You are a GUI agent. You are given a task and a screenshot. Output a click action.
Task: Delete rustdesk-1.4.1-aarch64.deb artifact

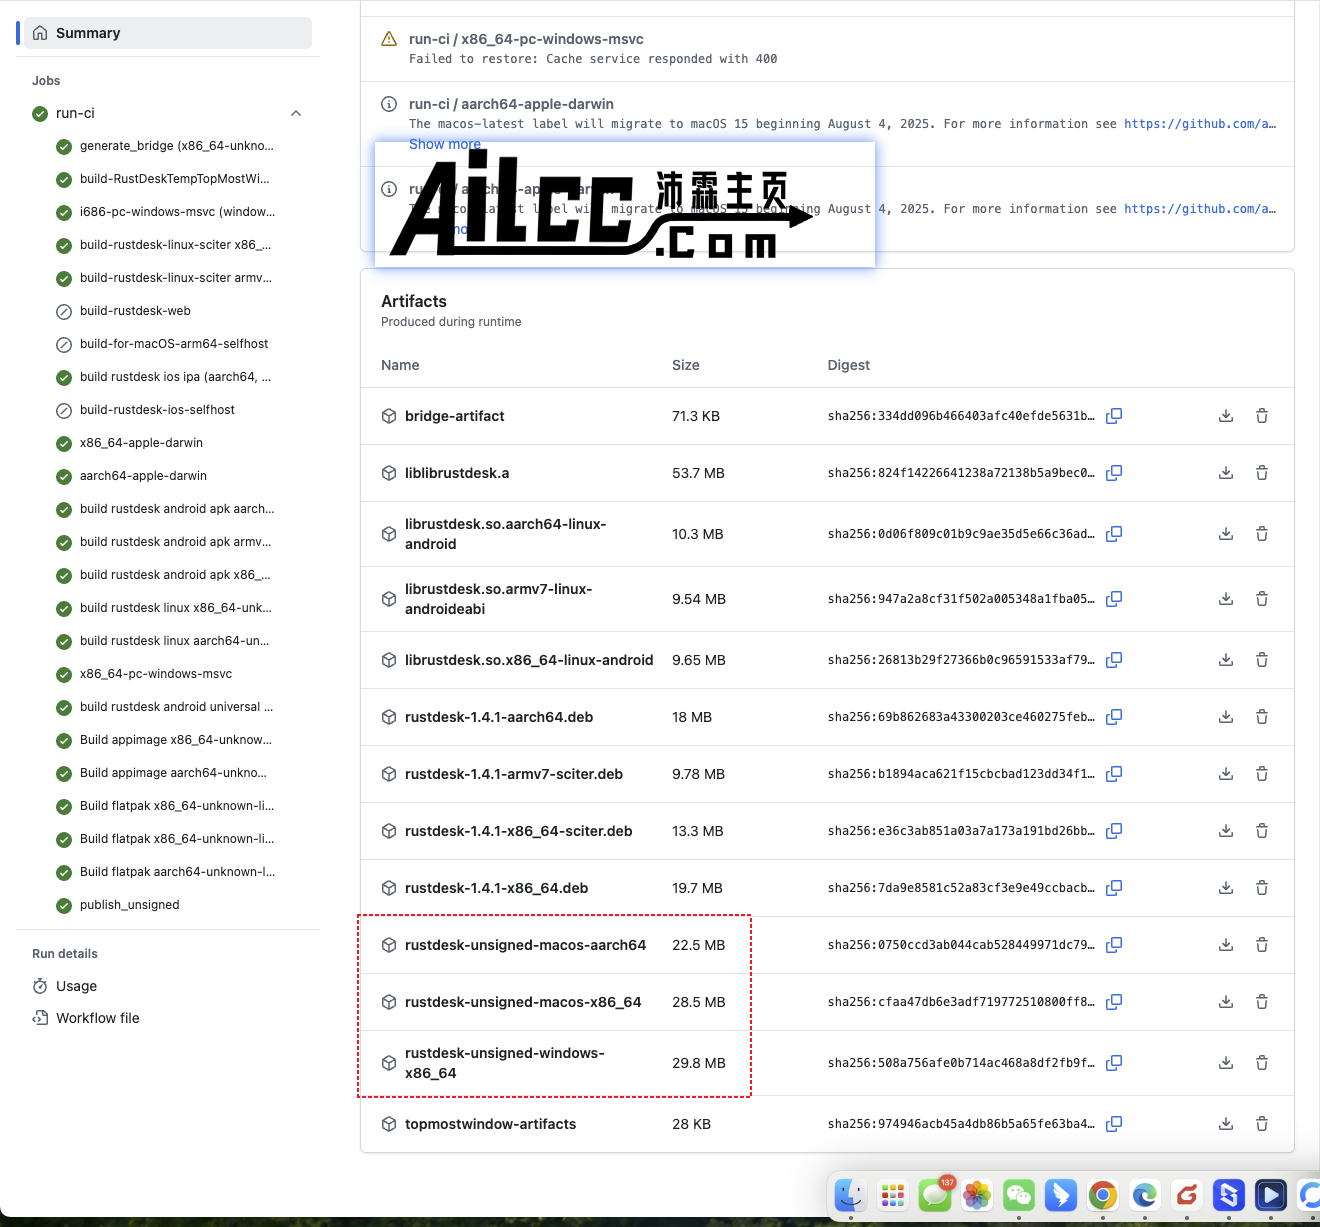(1262, 717)
